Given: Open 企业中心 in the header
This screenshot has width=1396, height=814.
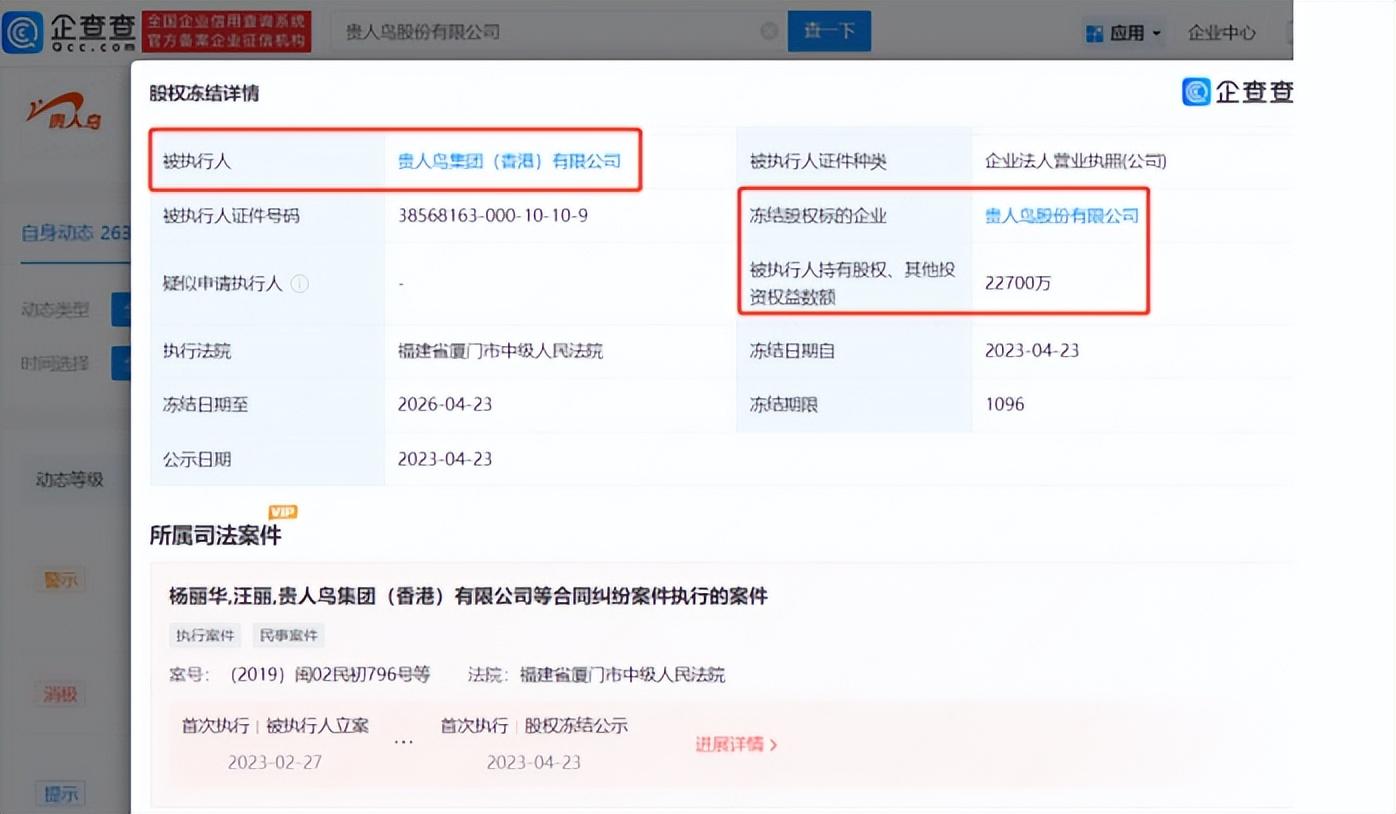Looking at the screenshot, I should pos(1221,33).
